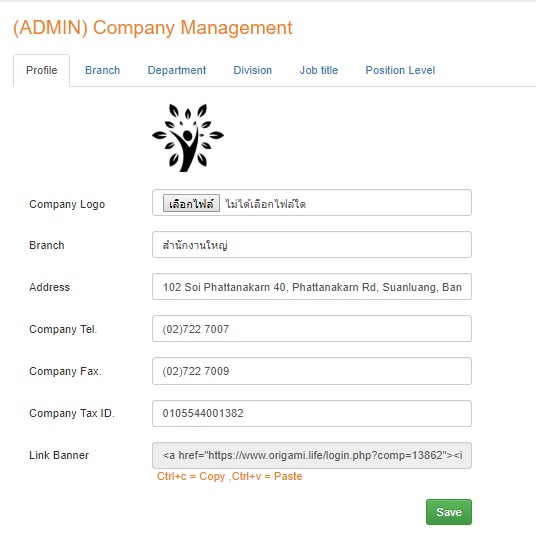Switch to the Department tab
This screenshot has height=535, width=536.
pos(177,70)
